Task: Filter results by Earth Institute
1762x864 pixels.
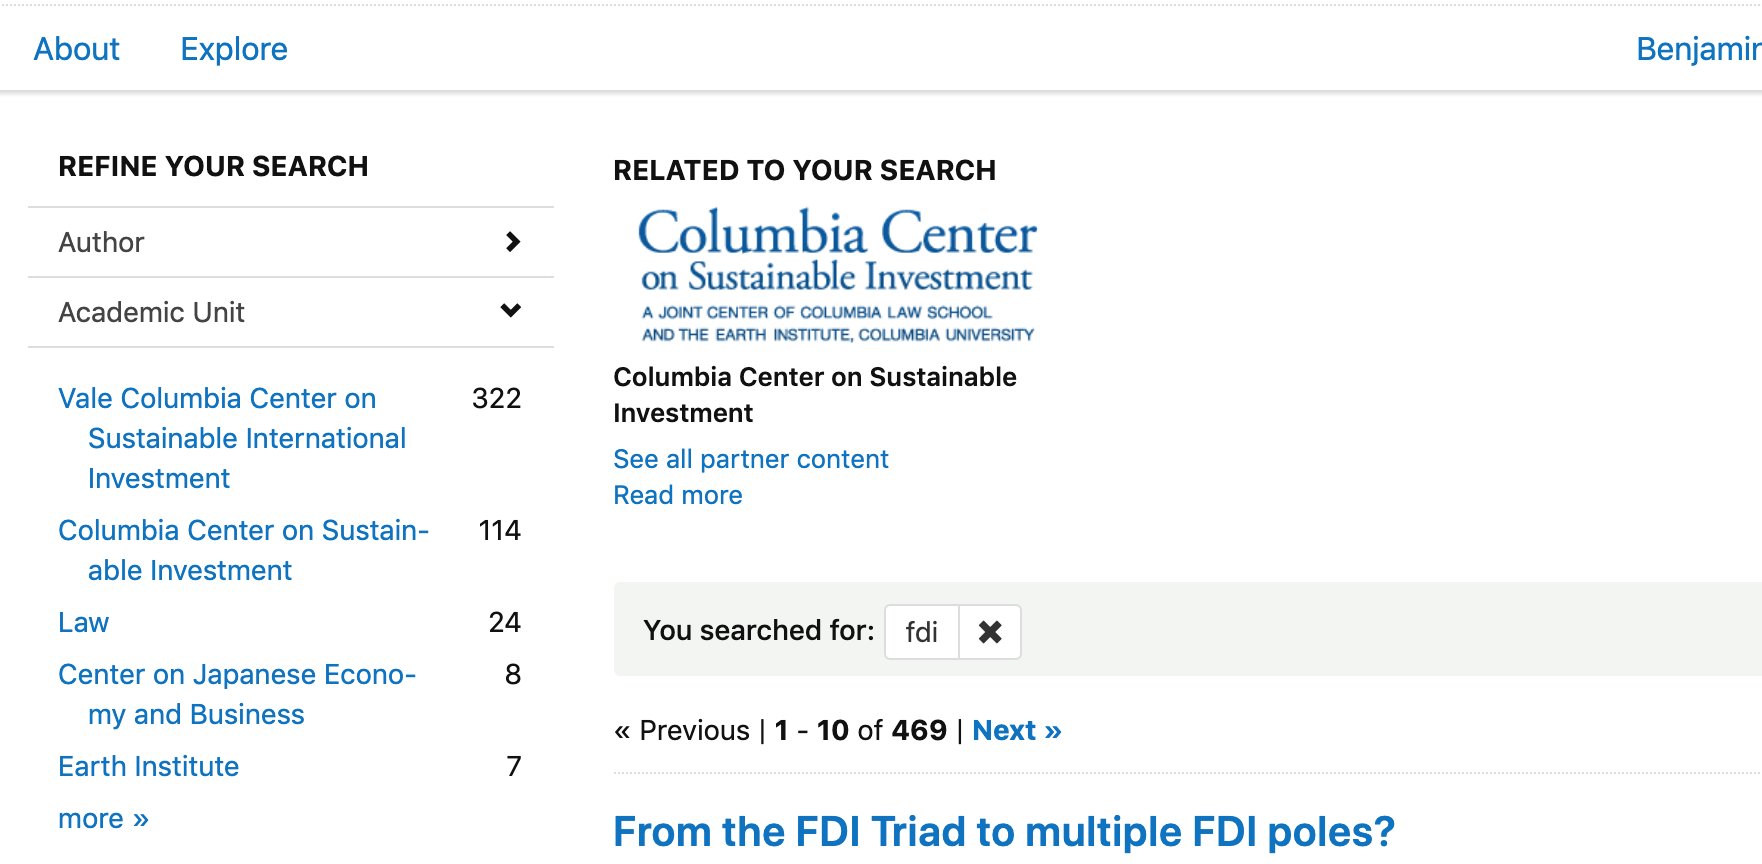Action: pos(149,767)
